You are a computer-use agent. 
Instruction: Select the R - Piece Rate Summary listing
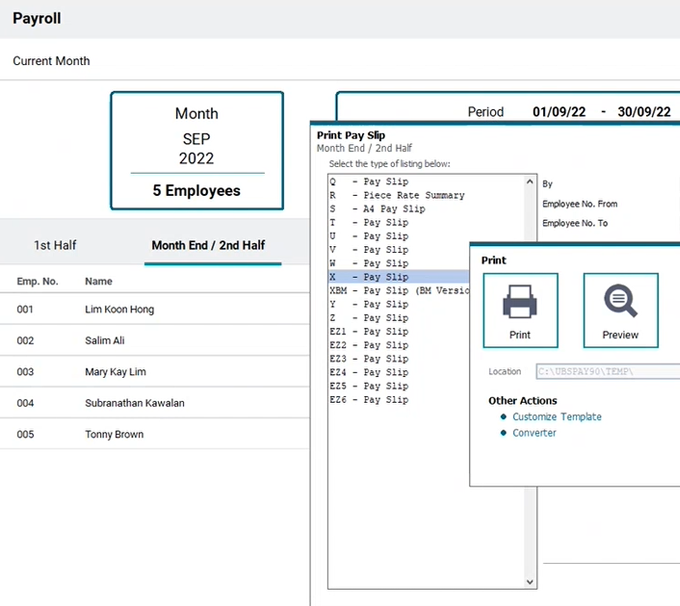click(396, 196)
